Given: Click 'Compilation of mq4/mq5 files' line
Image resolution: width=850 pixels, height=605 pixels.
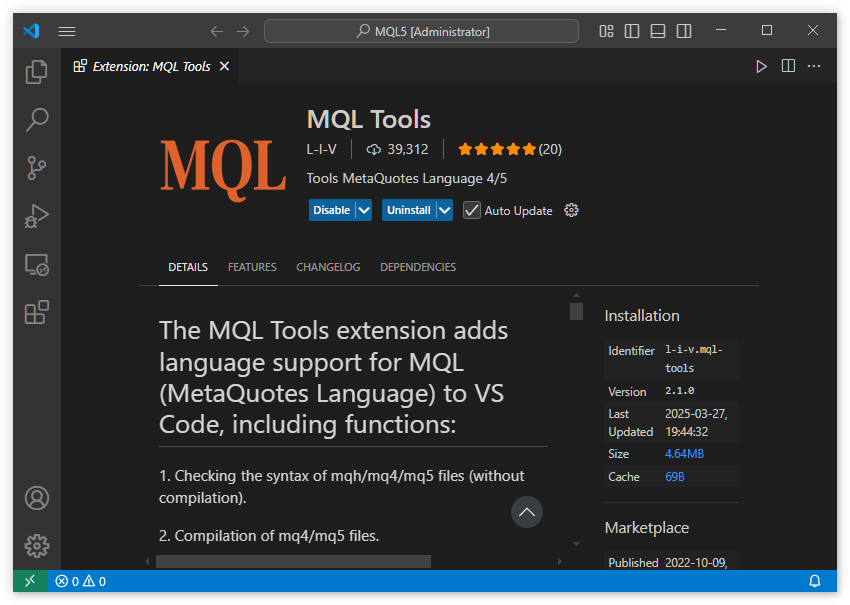Looking at the screenshot, I should [269, 536].
